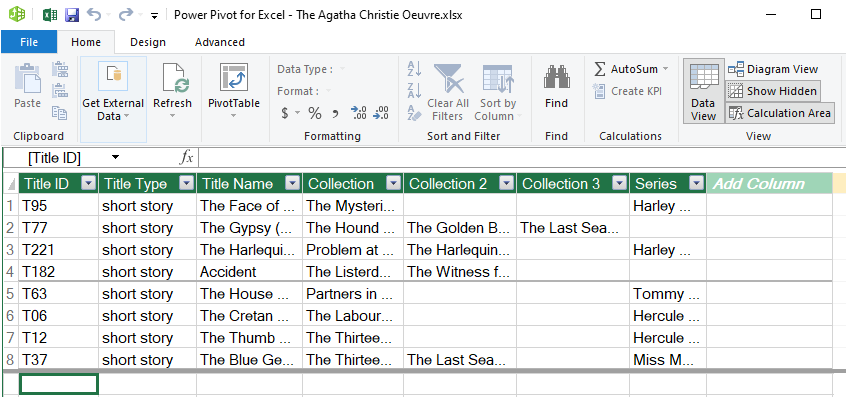The height and width of the screenshot is (397, 846).
Task: Click in the formula bar input
Action: [521, 158]
